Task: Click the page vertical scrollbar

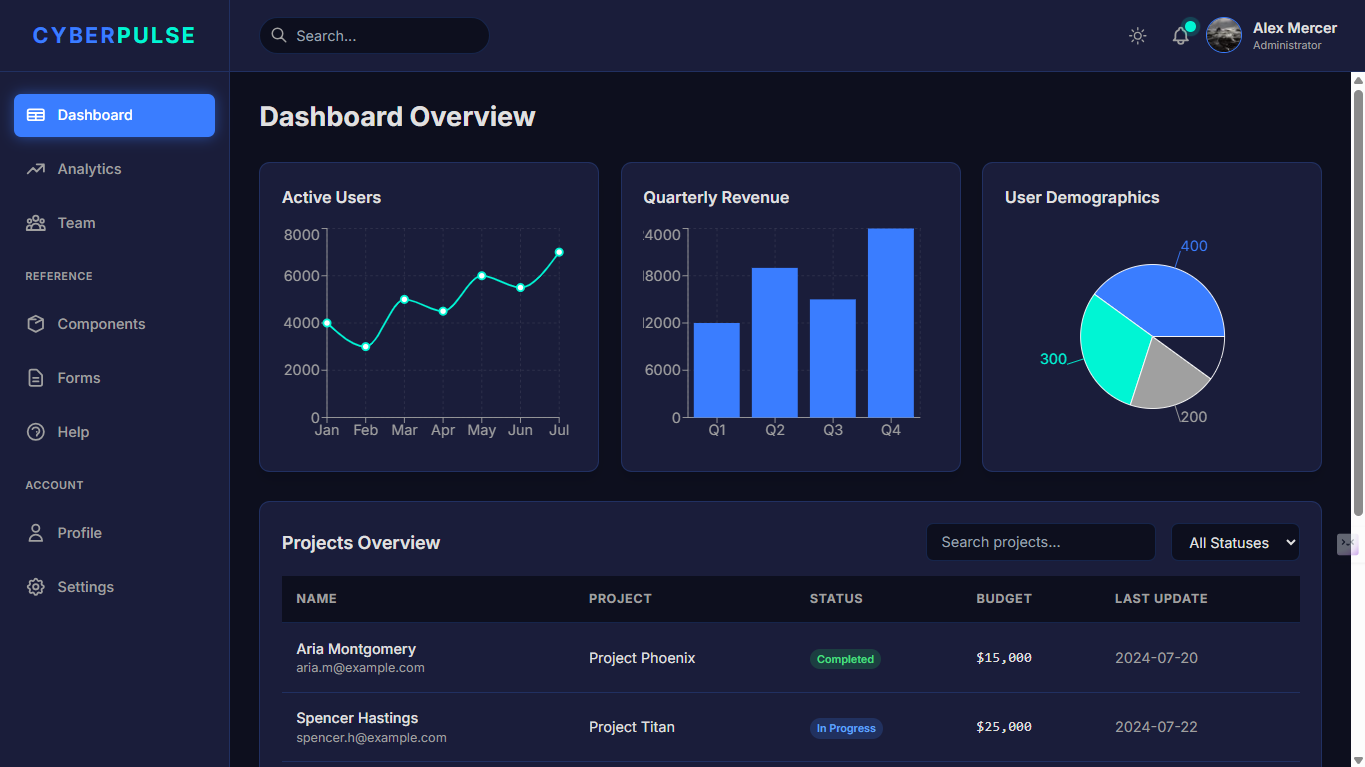Action: tap(1358, 300)
